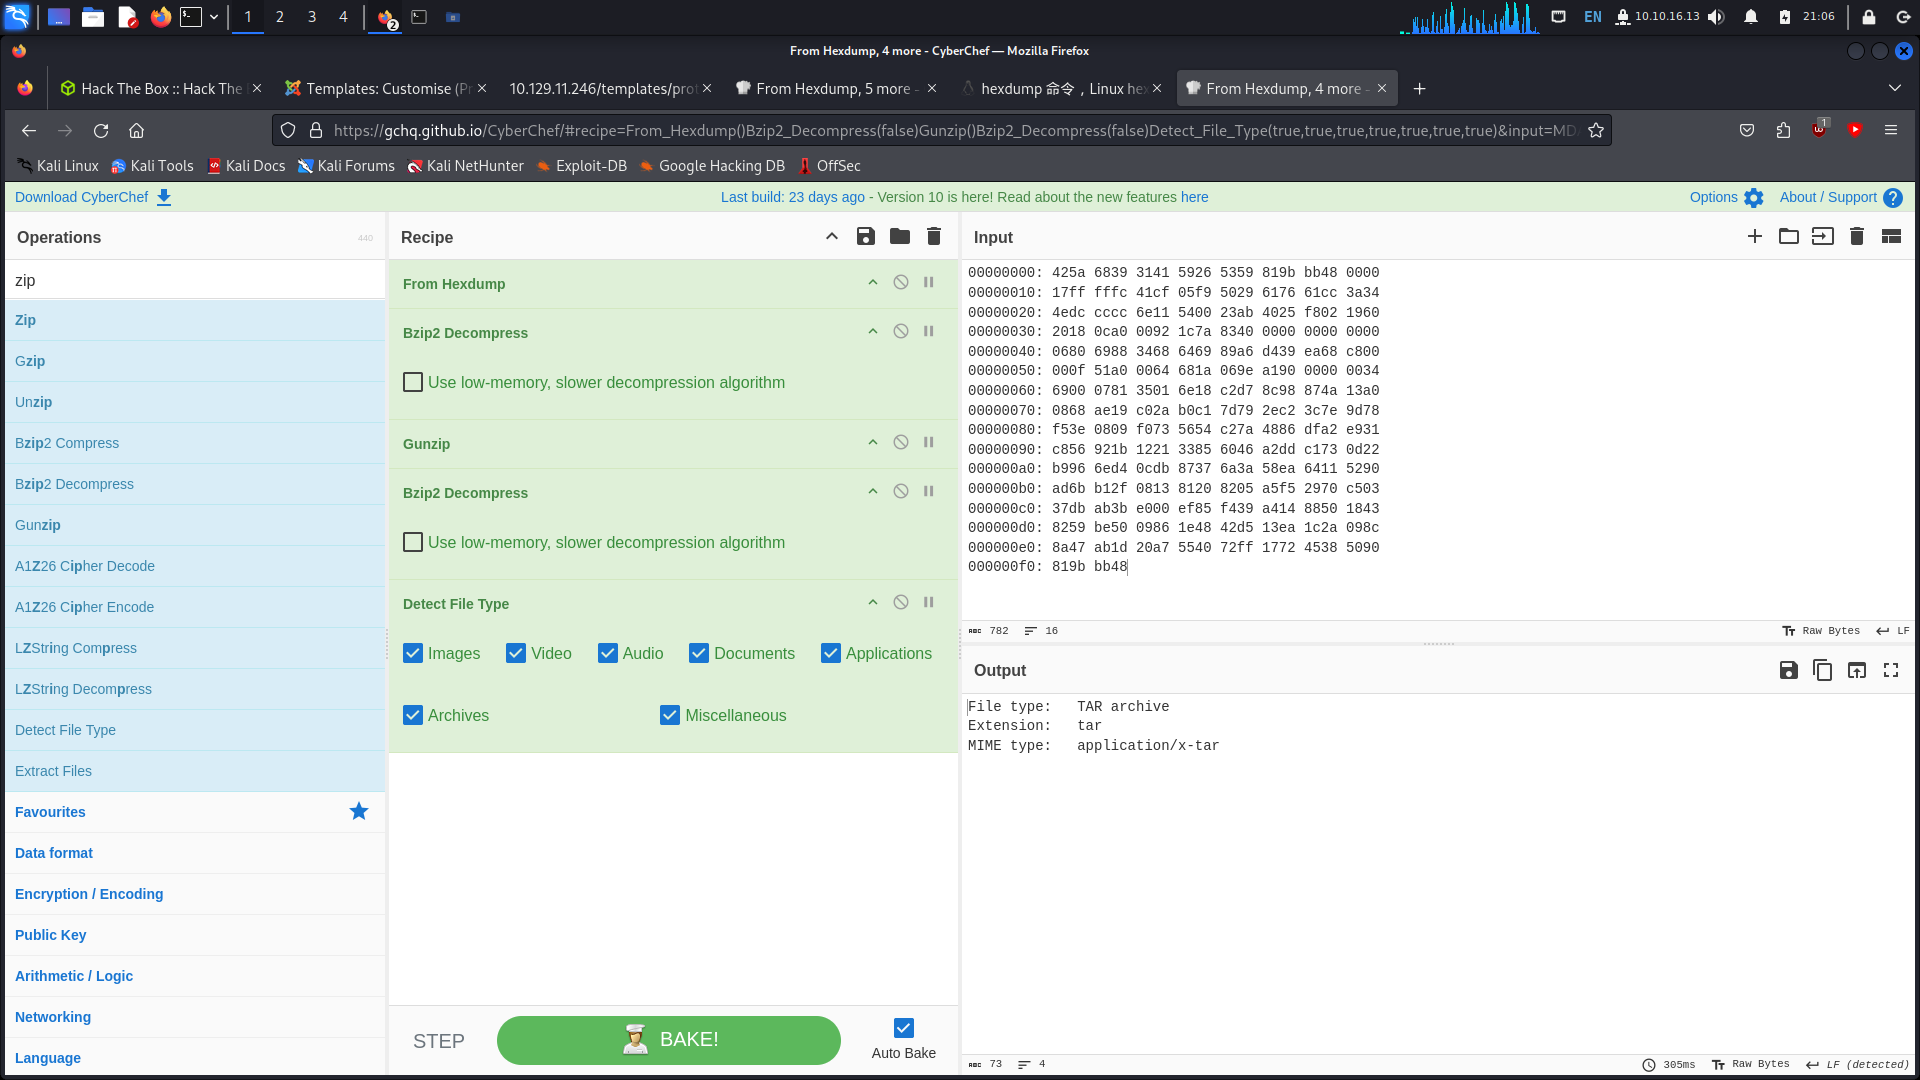1920x1080 pixels.
Task: Disable the From Hexdump operation
Action: (901, 283)
